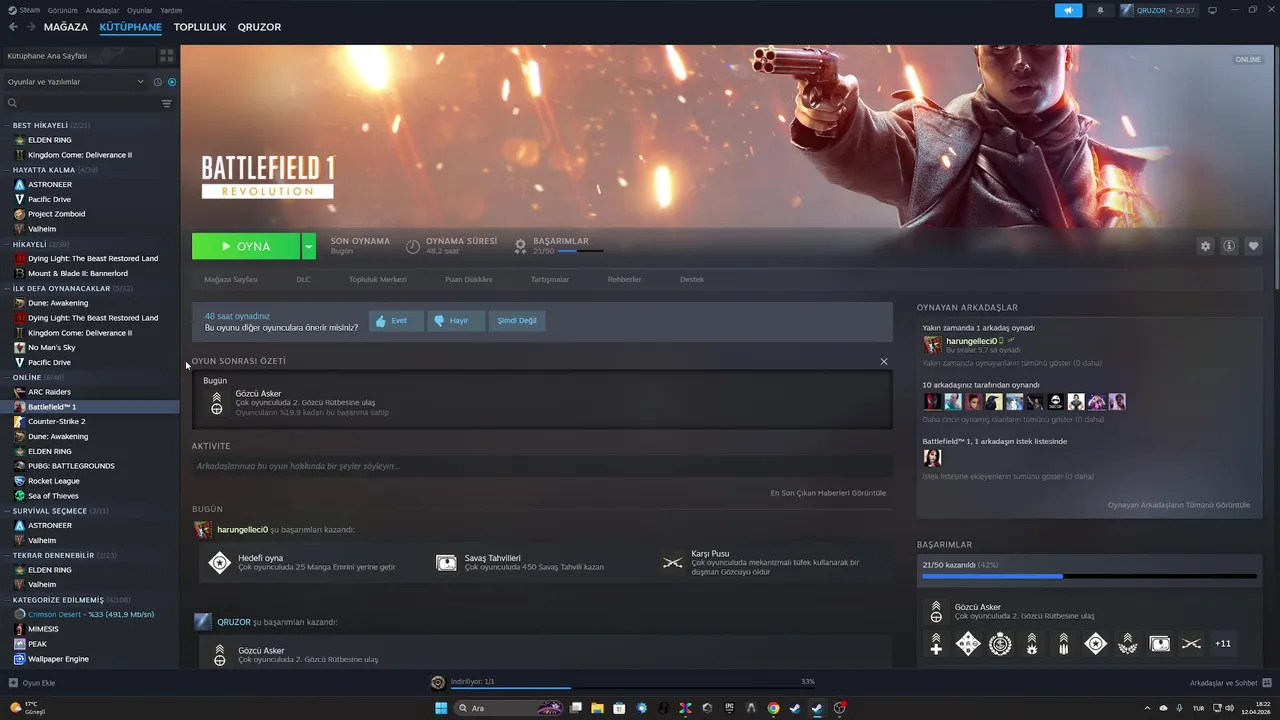Viewport: 1280px width, 720px height.
Task: Open the QRUZOR profile tab
Action: click(259, 27)
